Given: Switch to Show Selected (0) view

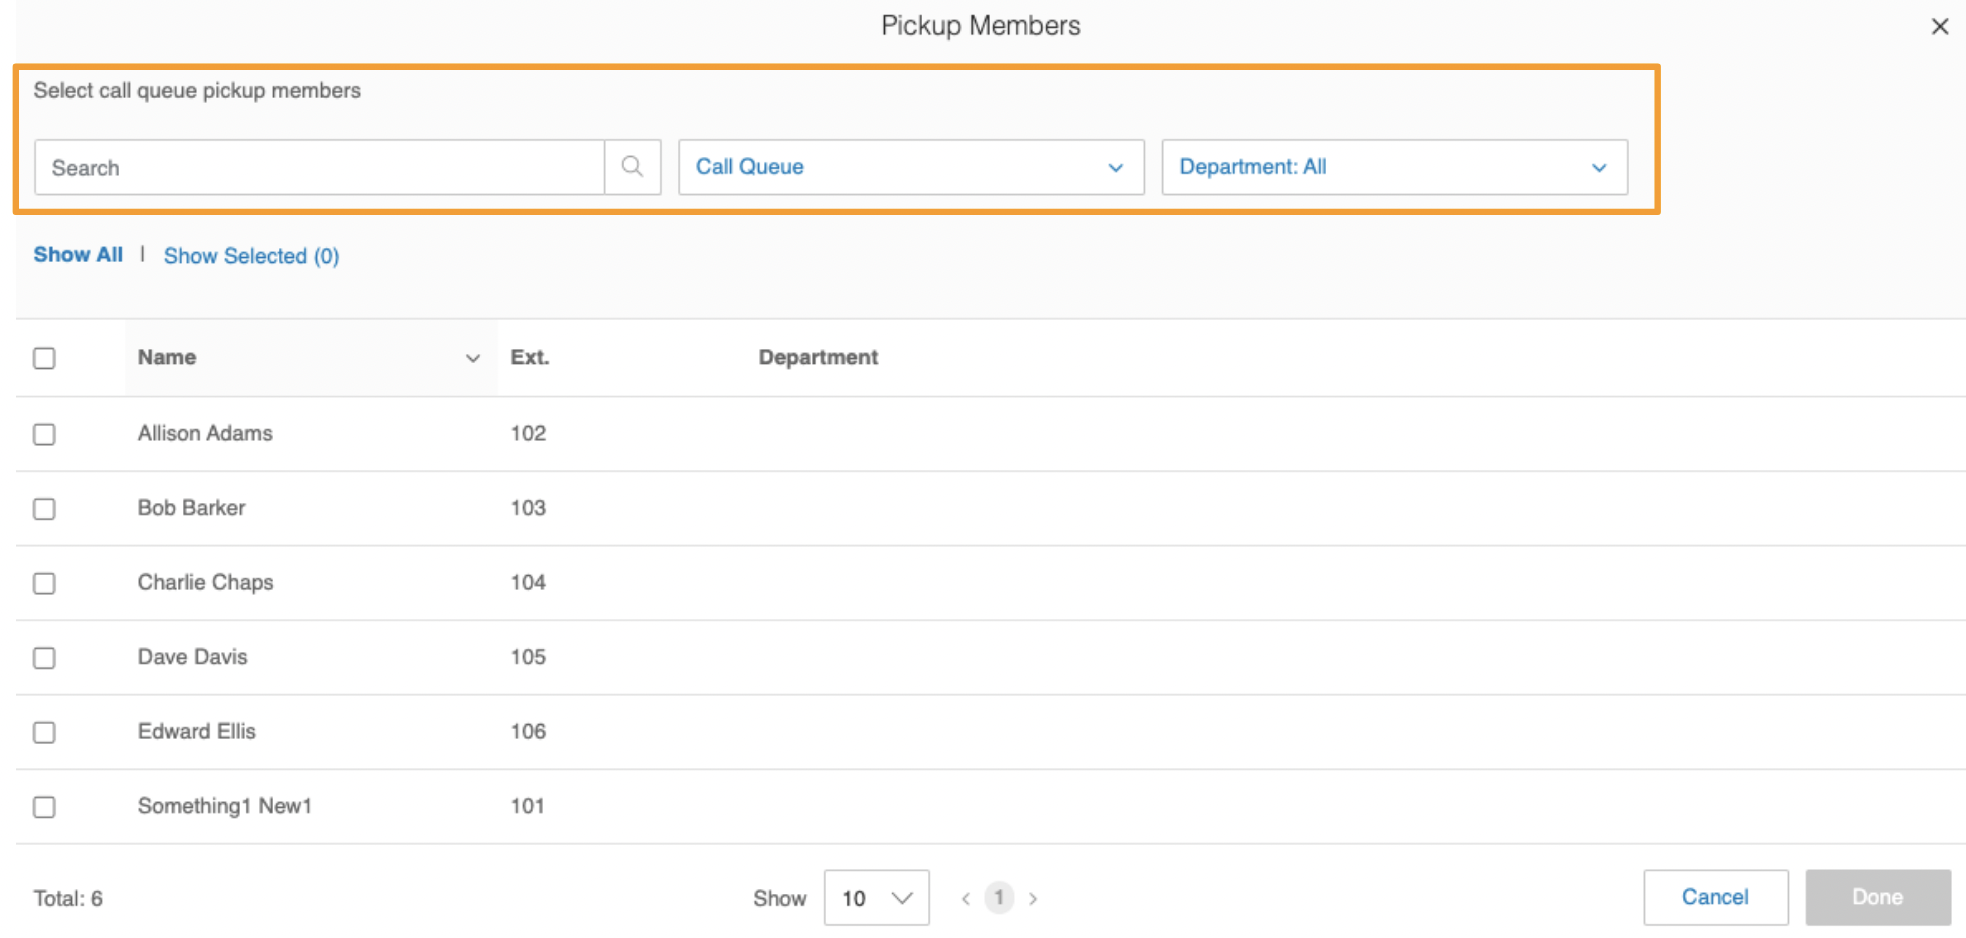Looking at the screenshot, I should click(x=251, y=256).
